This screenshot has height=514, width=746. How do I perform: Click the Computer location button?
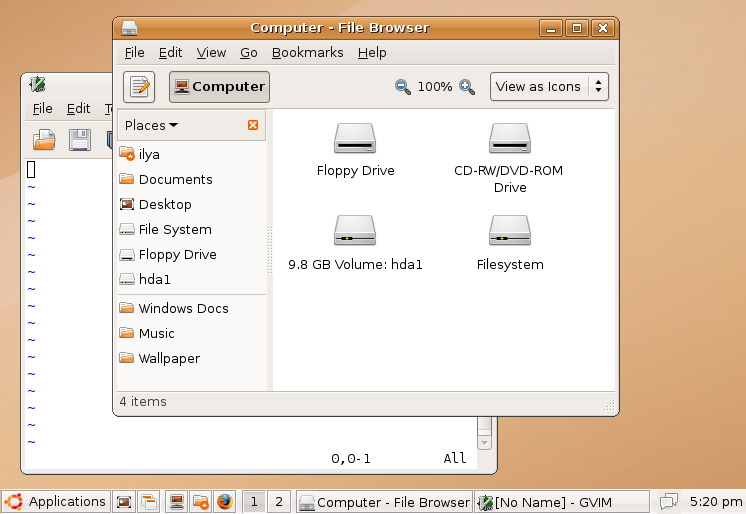(219, 87)
